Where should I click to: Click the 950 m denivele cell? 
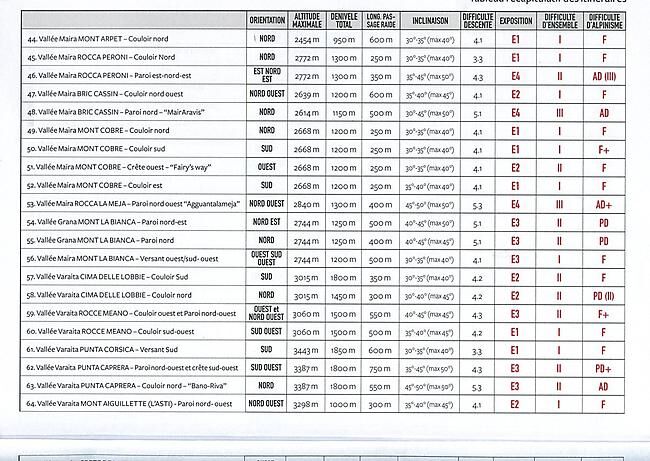344,40
